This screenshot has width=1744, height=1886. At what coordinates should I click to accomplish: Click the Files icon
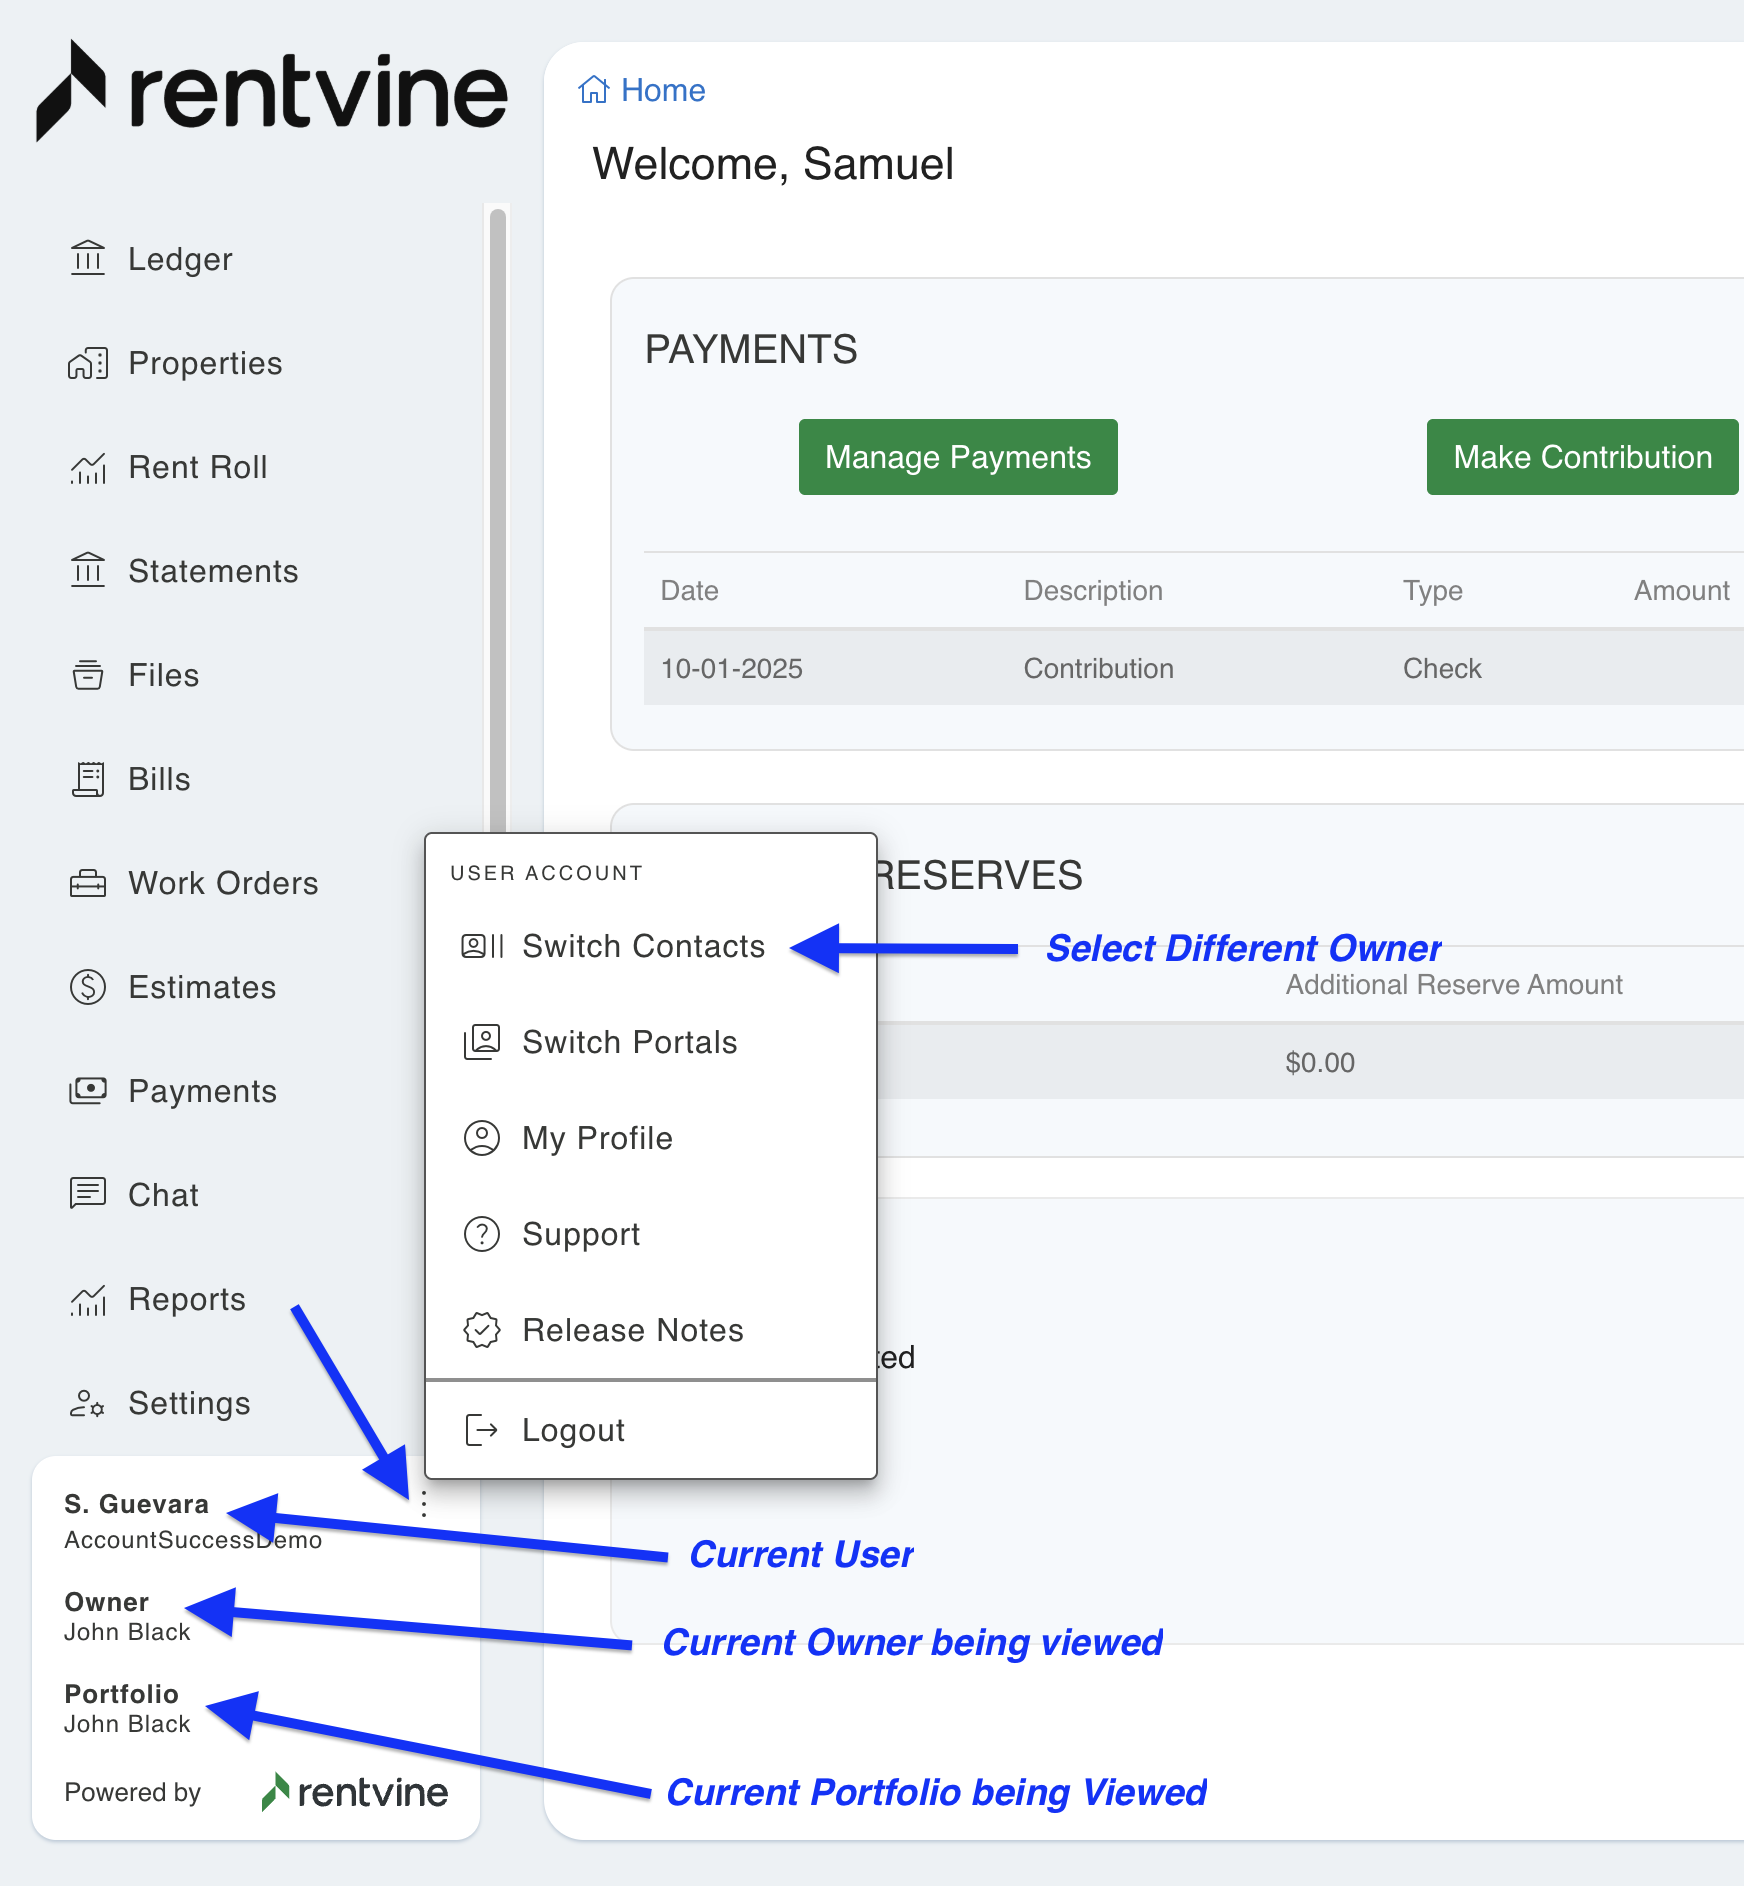point(88,675)
